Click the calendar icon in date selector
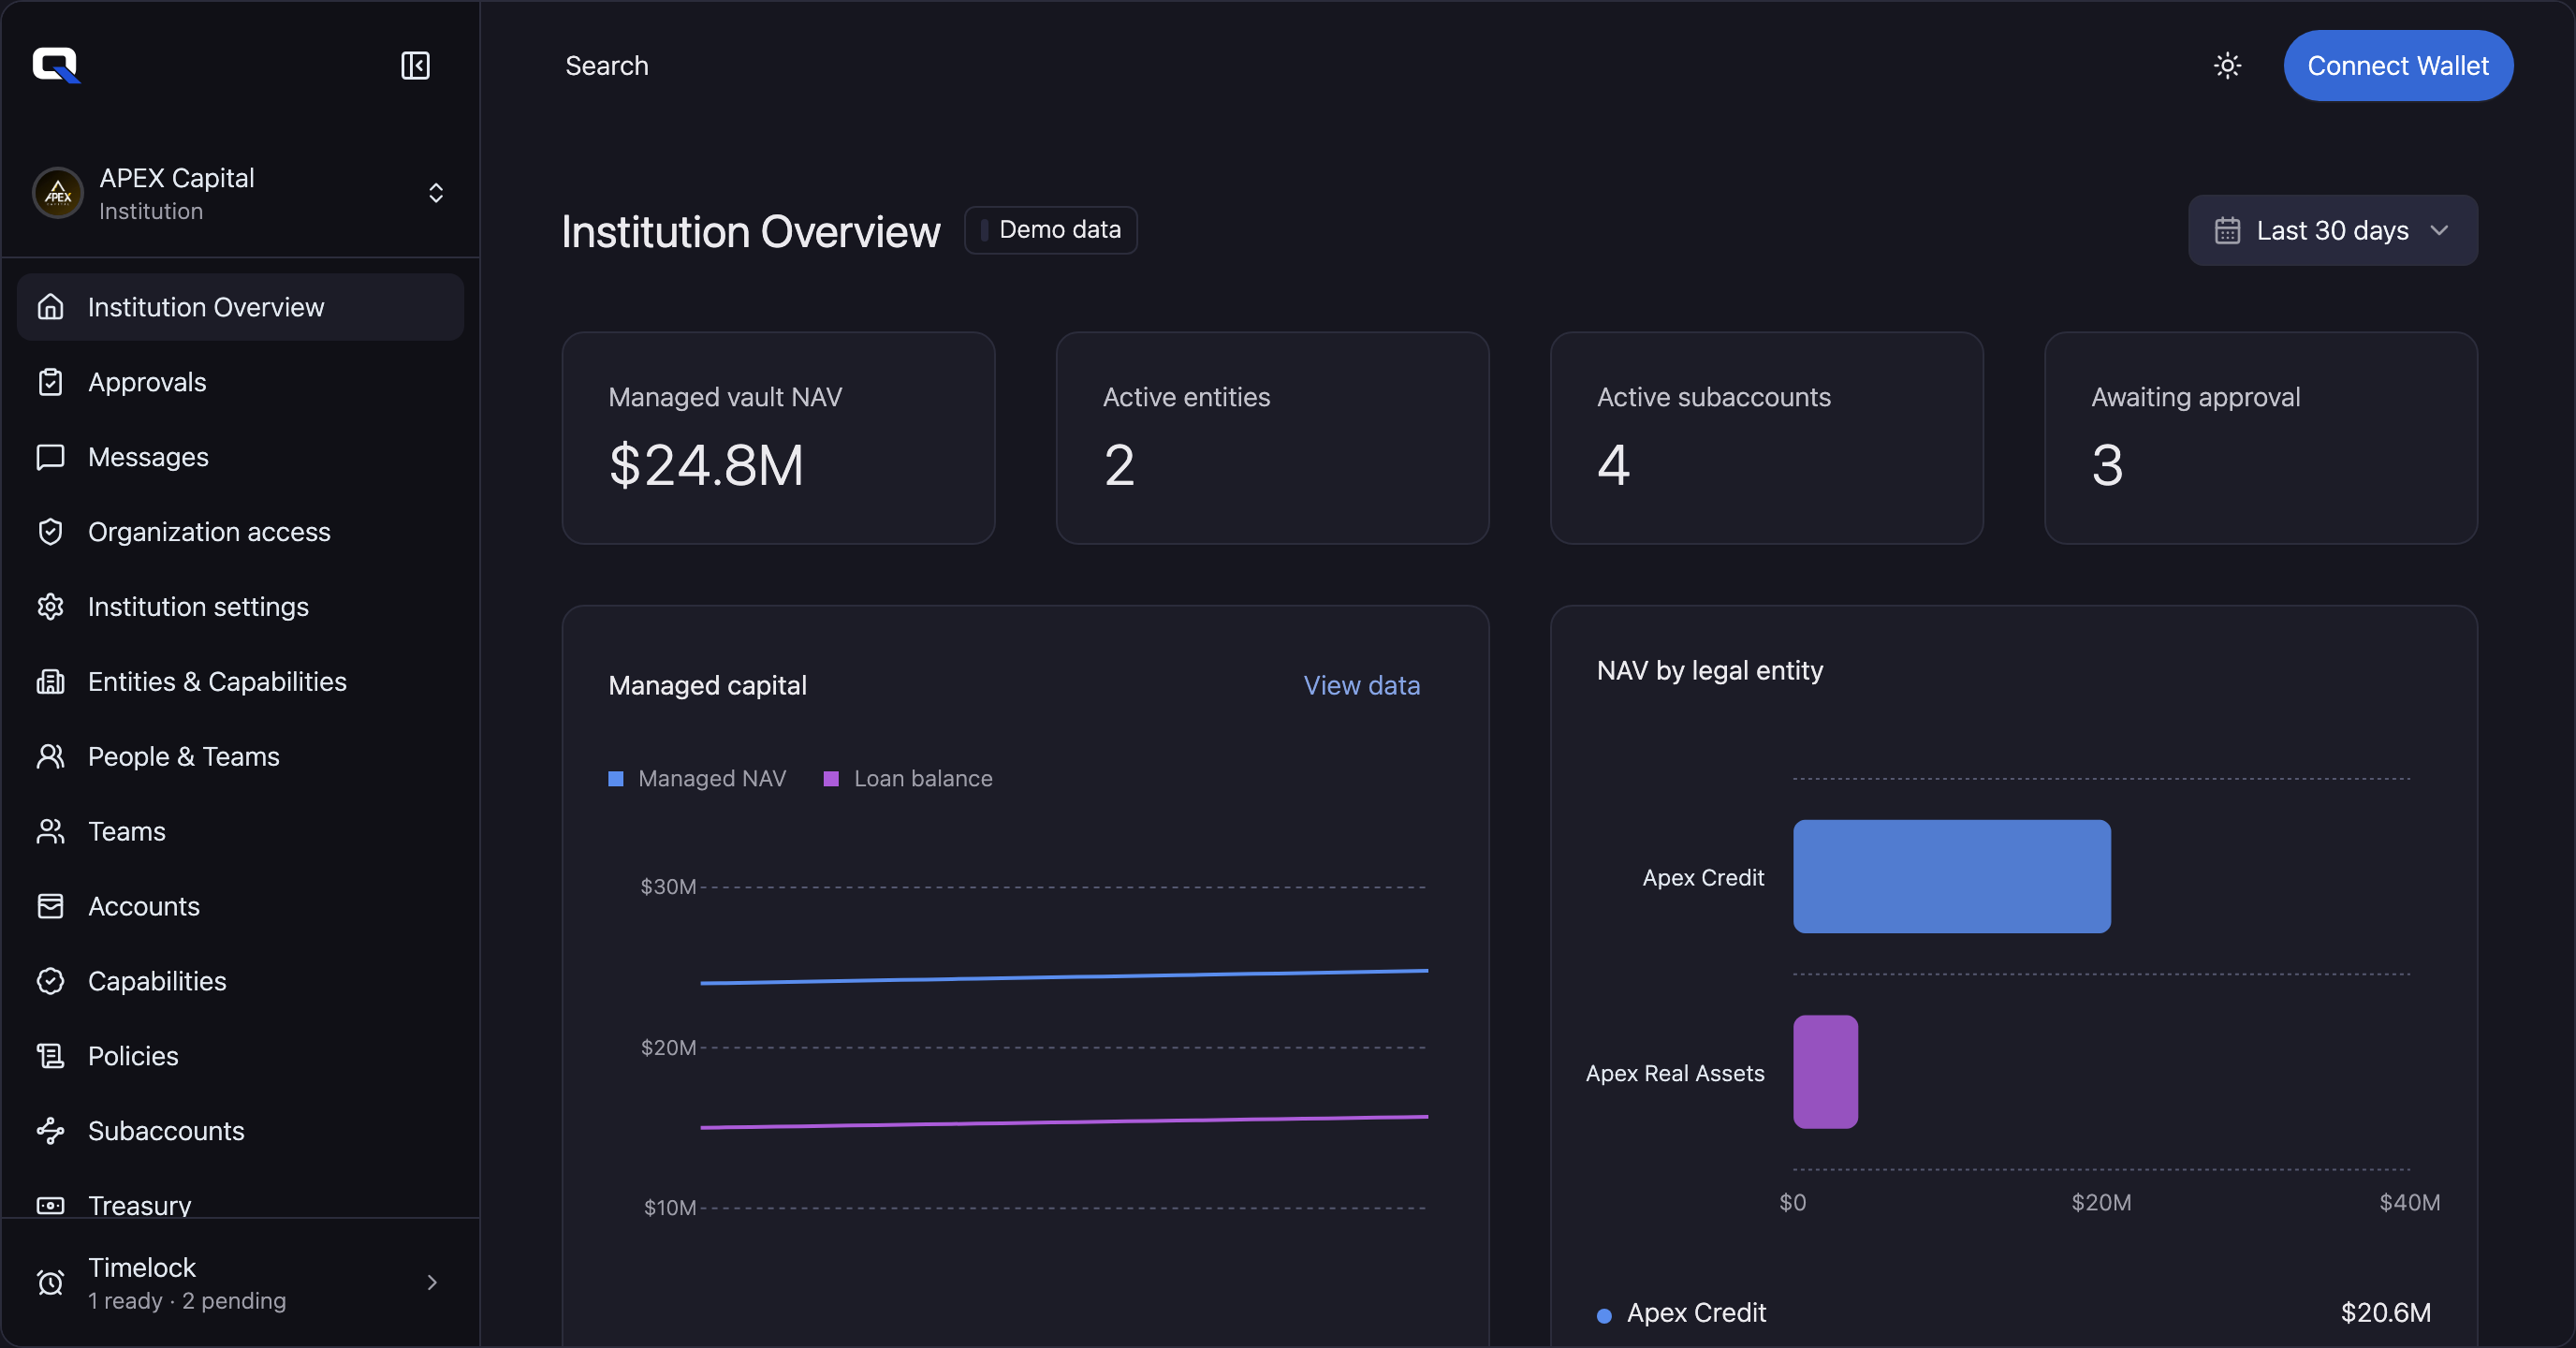This screenshot has height=1348, width=2576. point(2227,231)
